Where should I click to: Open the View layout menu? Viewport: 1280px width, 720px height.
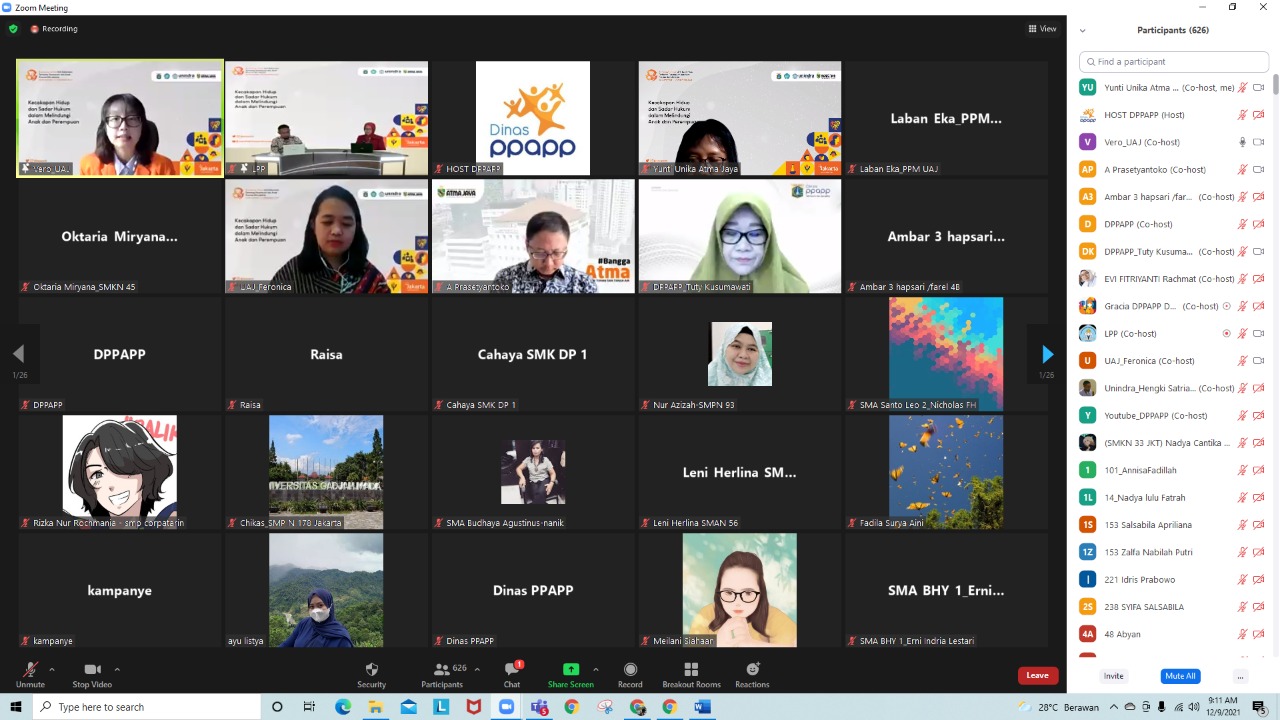(x=1042, y=29)
